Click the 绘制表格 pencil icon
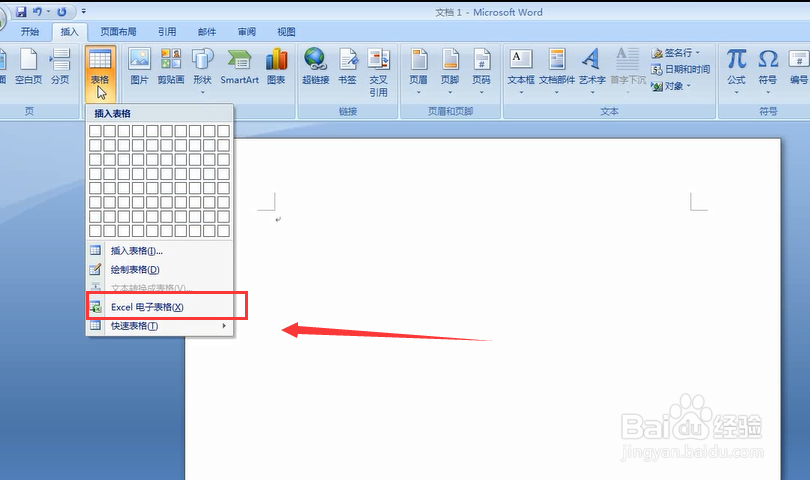This screenshot has height=480, width=810. tap(96, 269)
